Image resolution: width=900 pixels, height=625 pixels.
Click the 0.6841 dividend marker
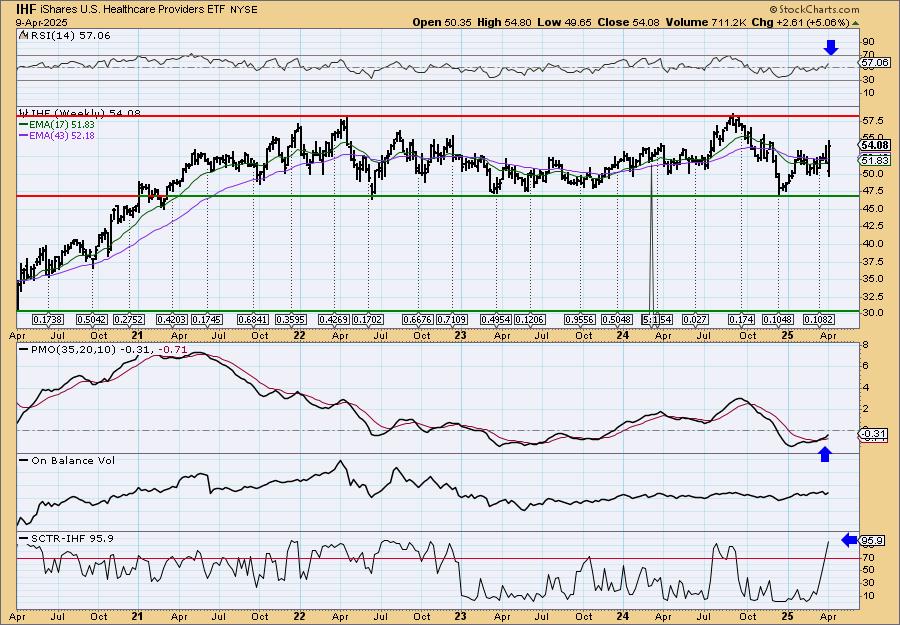[x=253, y=320]
